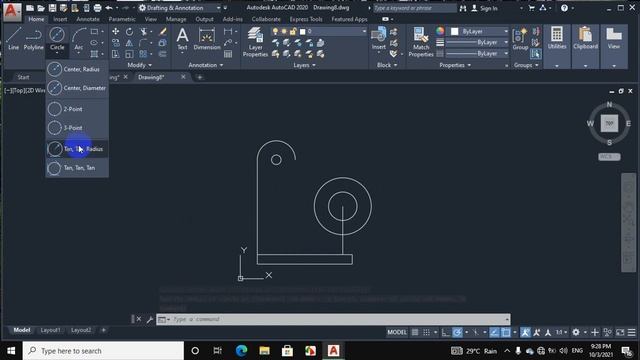Select the Line tool
Screen dimensions: 640x360
click(x=13, y=39)
